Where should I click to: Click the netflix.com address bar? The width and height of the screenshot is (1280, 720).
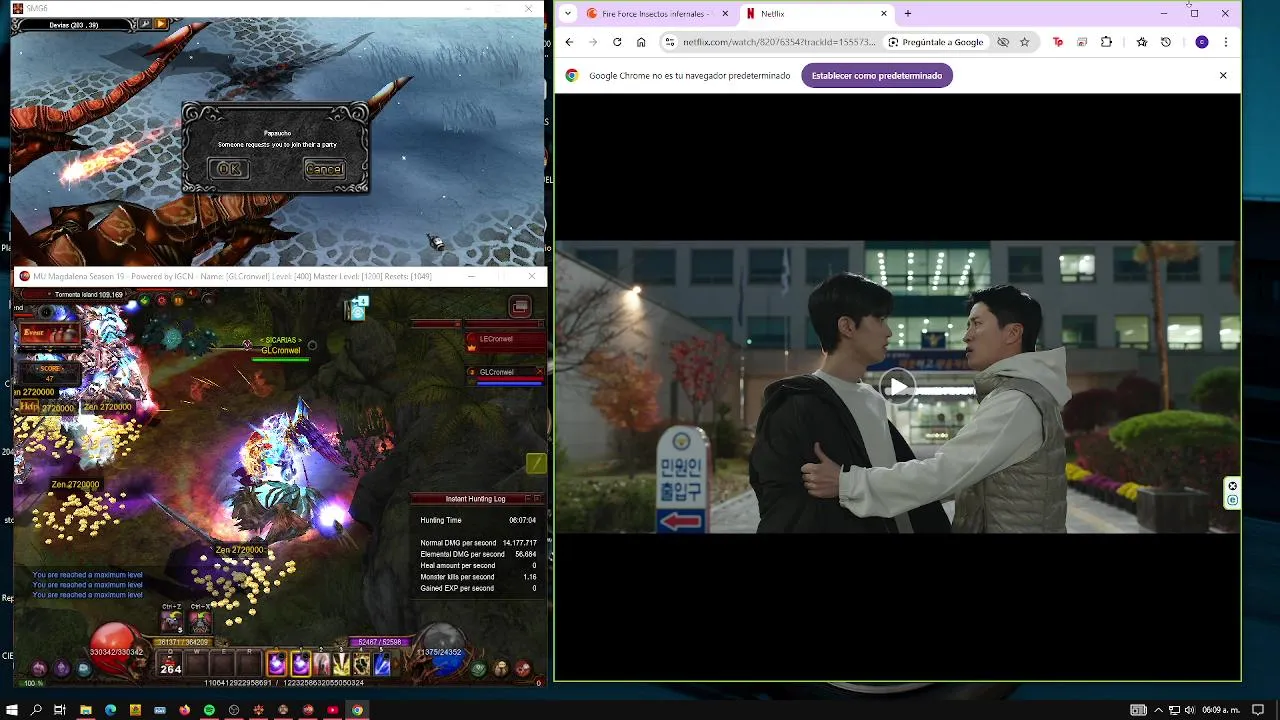pos(779,42)
